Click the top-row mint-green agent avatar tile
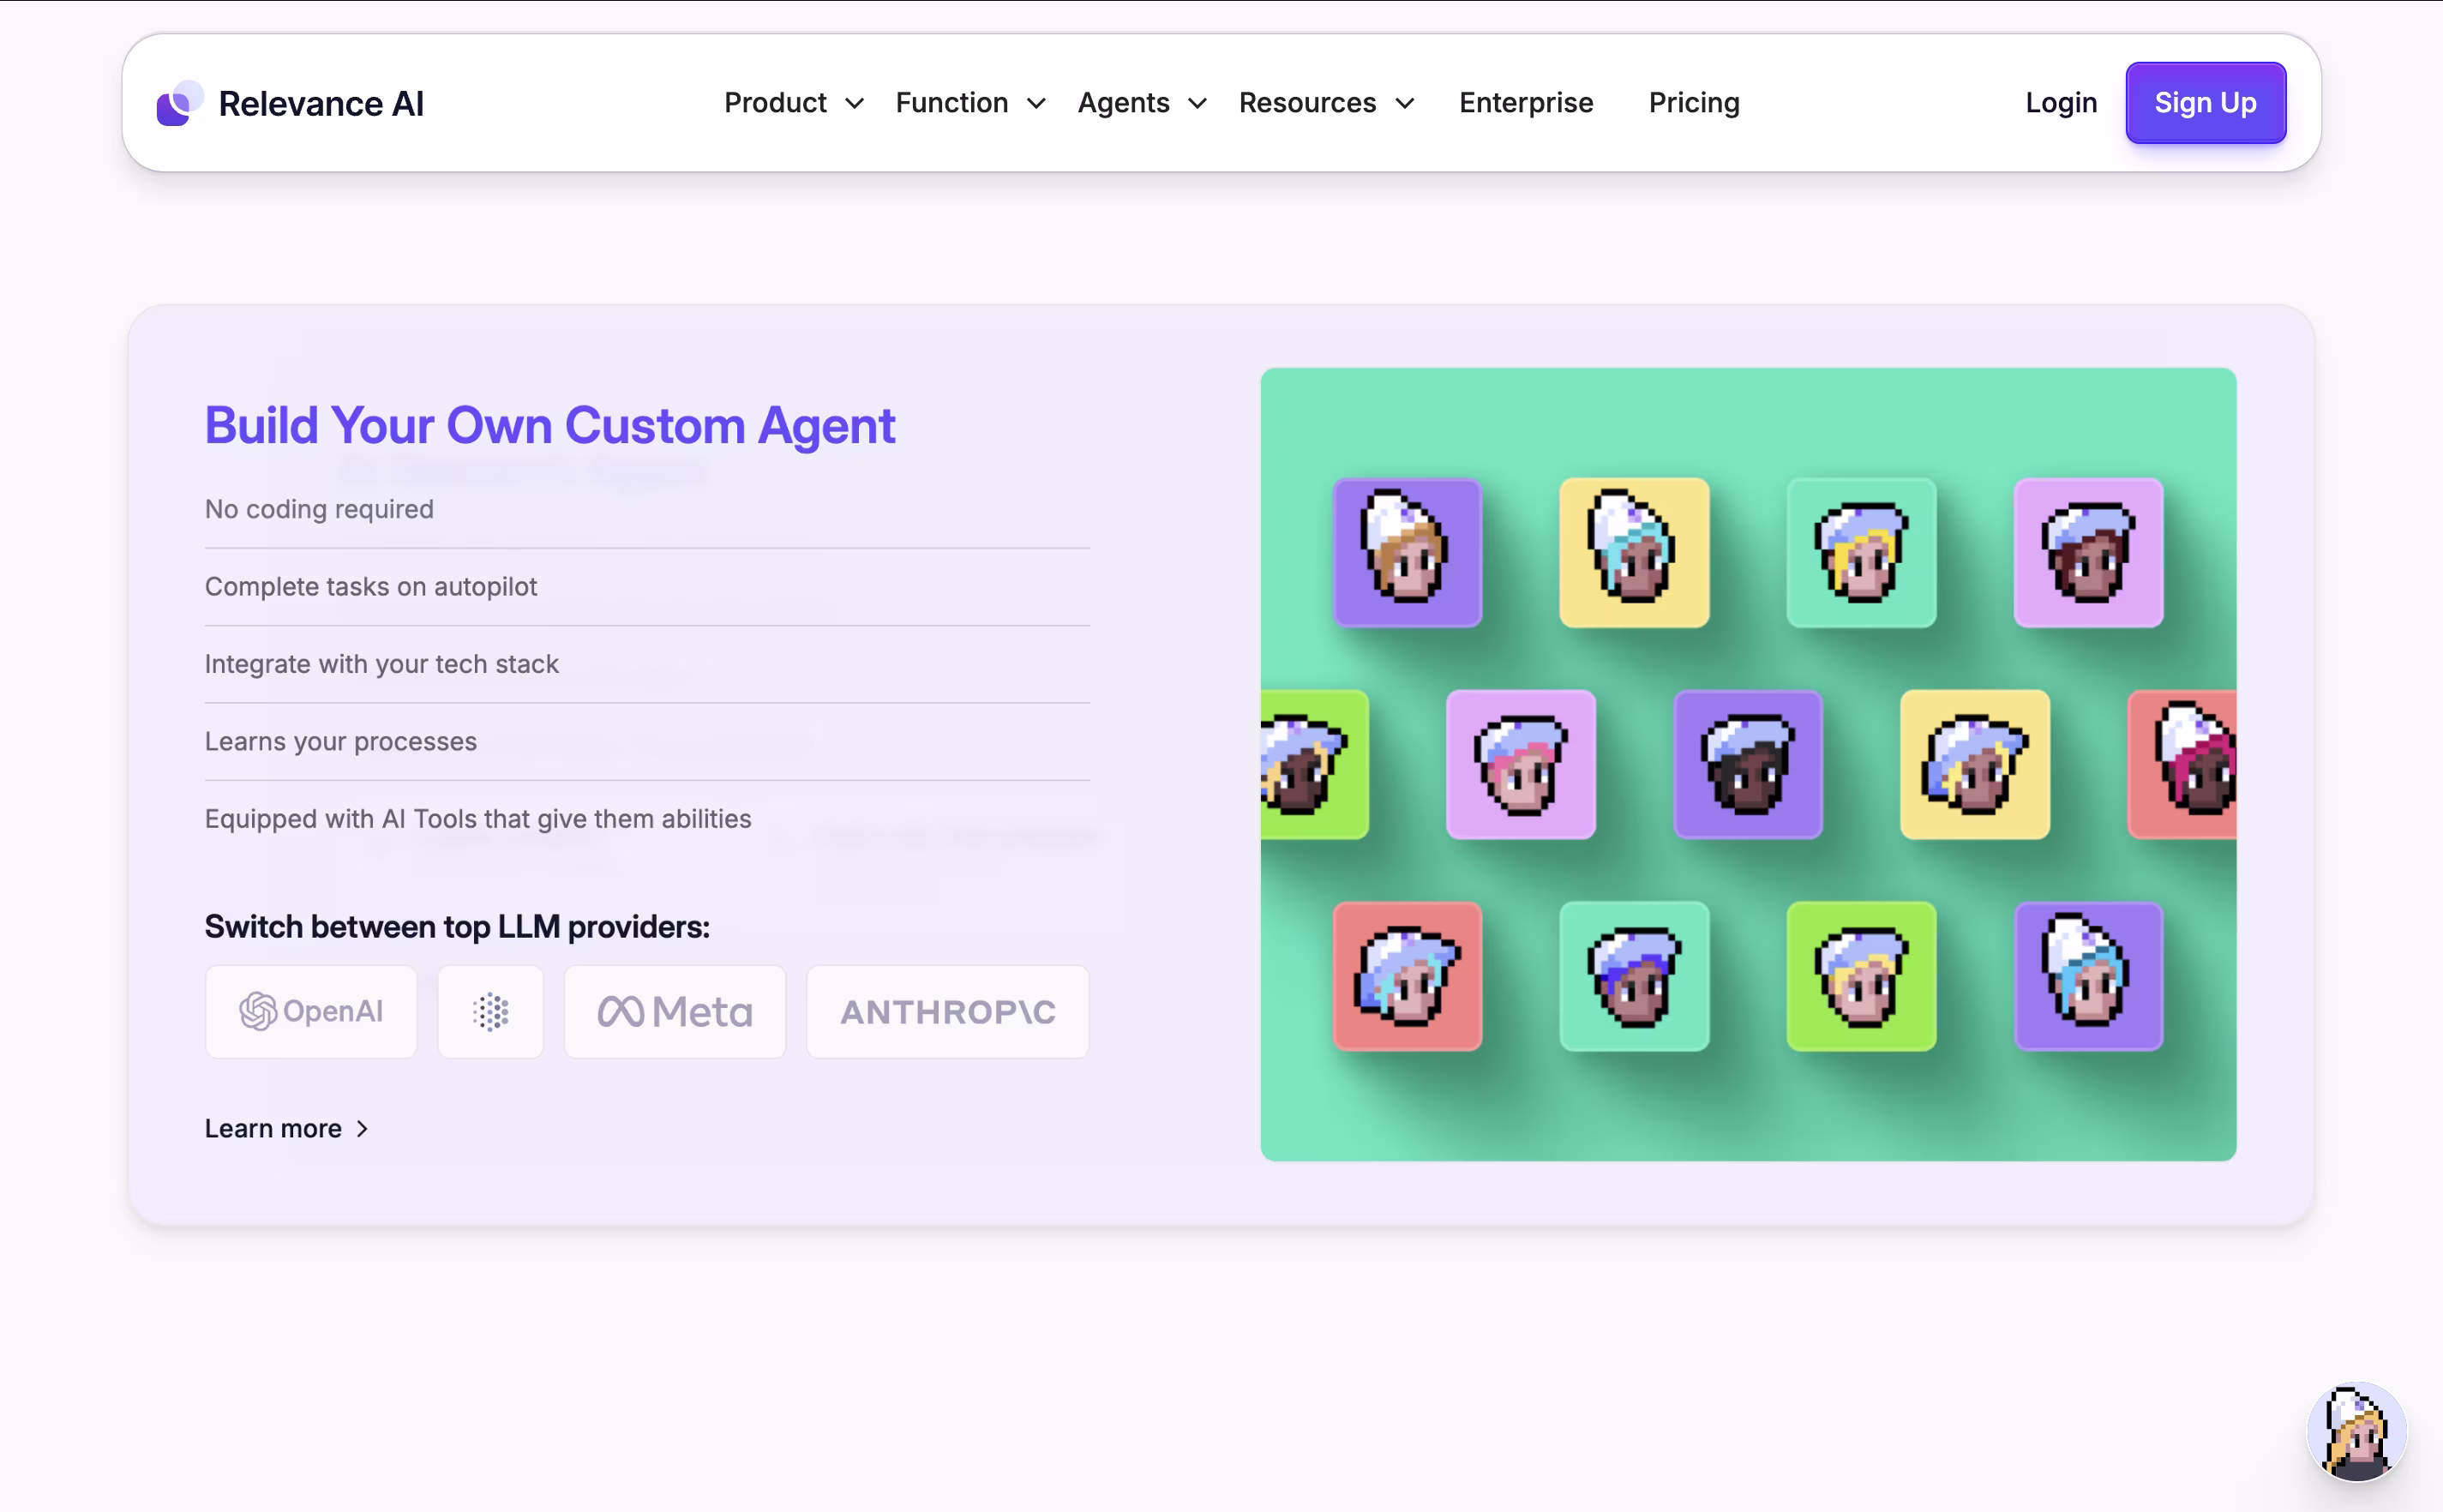Screen dimensions: 2443x1512 1861,553
